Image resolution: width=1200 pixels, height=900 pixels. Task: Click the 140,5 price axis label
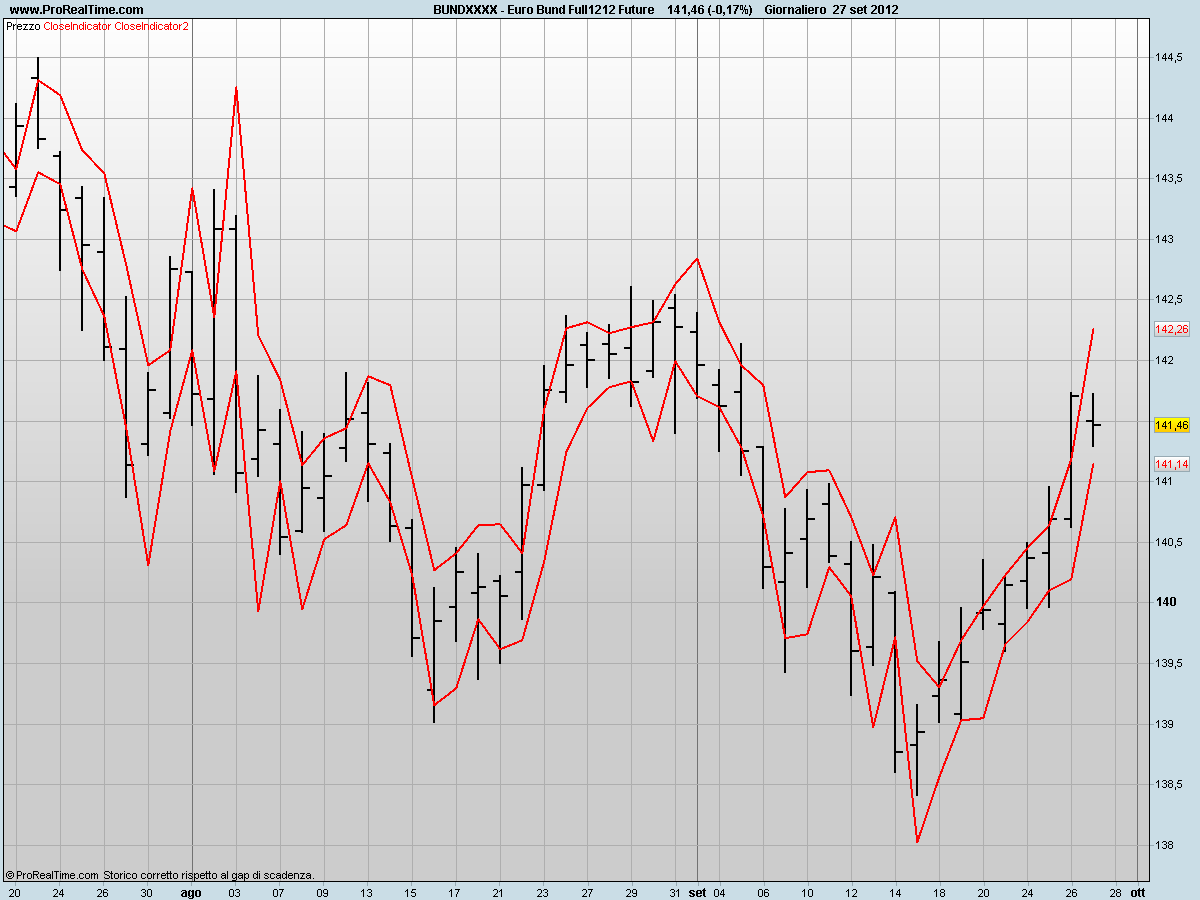click(1170, 541)
